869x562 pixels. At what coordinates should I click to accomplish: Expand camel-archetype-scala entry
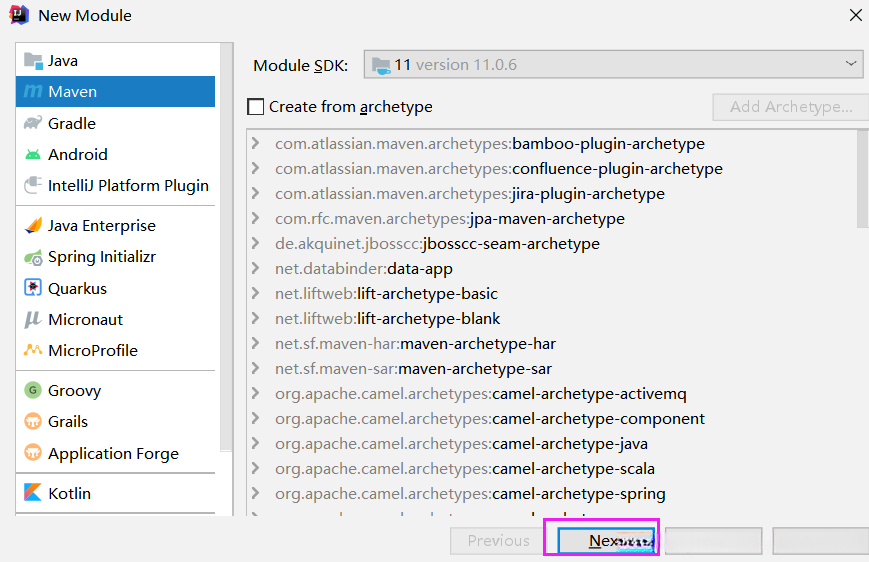255,468
